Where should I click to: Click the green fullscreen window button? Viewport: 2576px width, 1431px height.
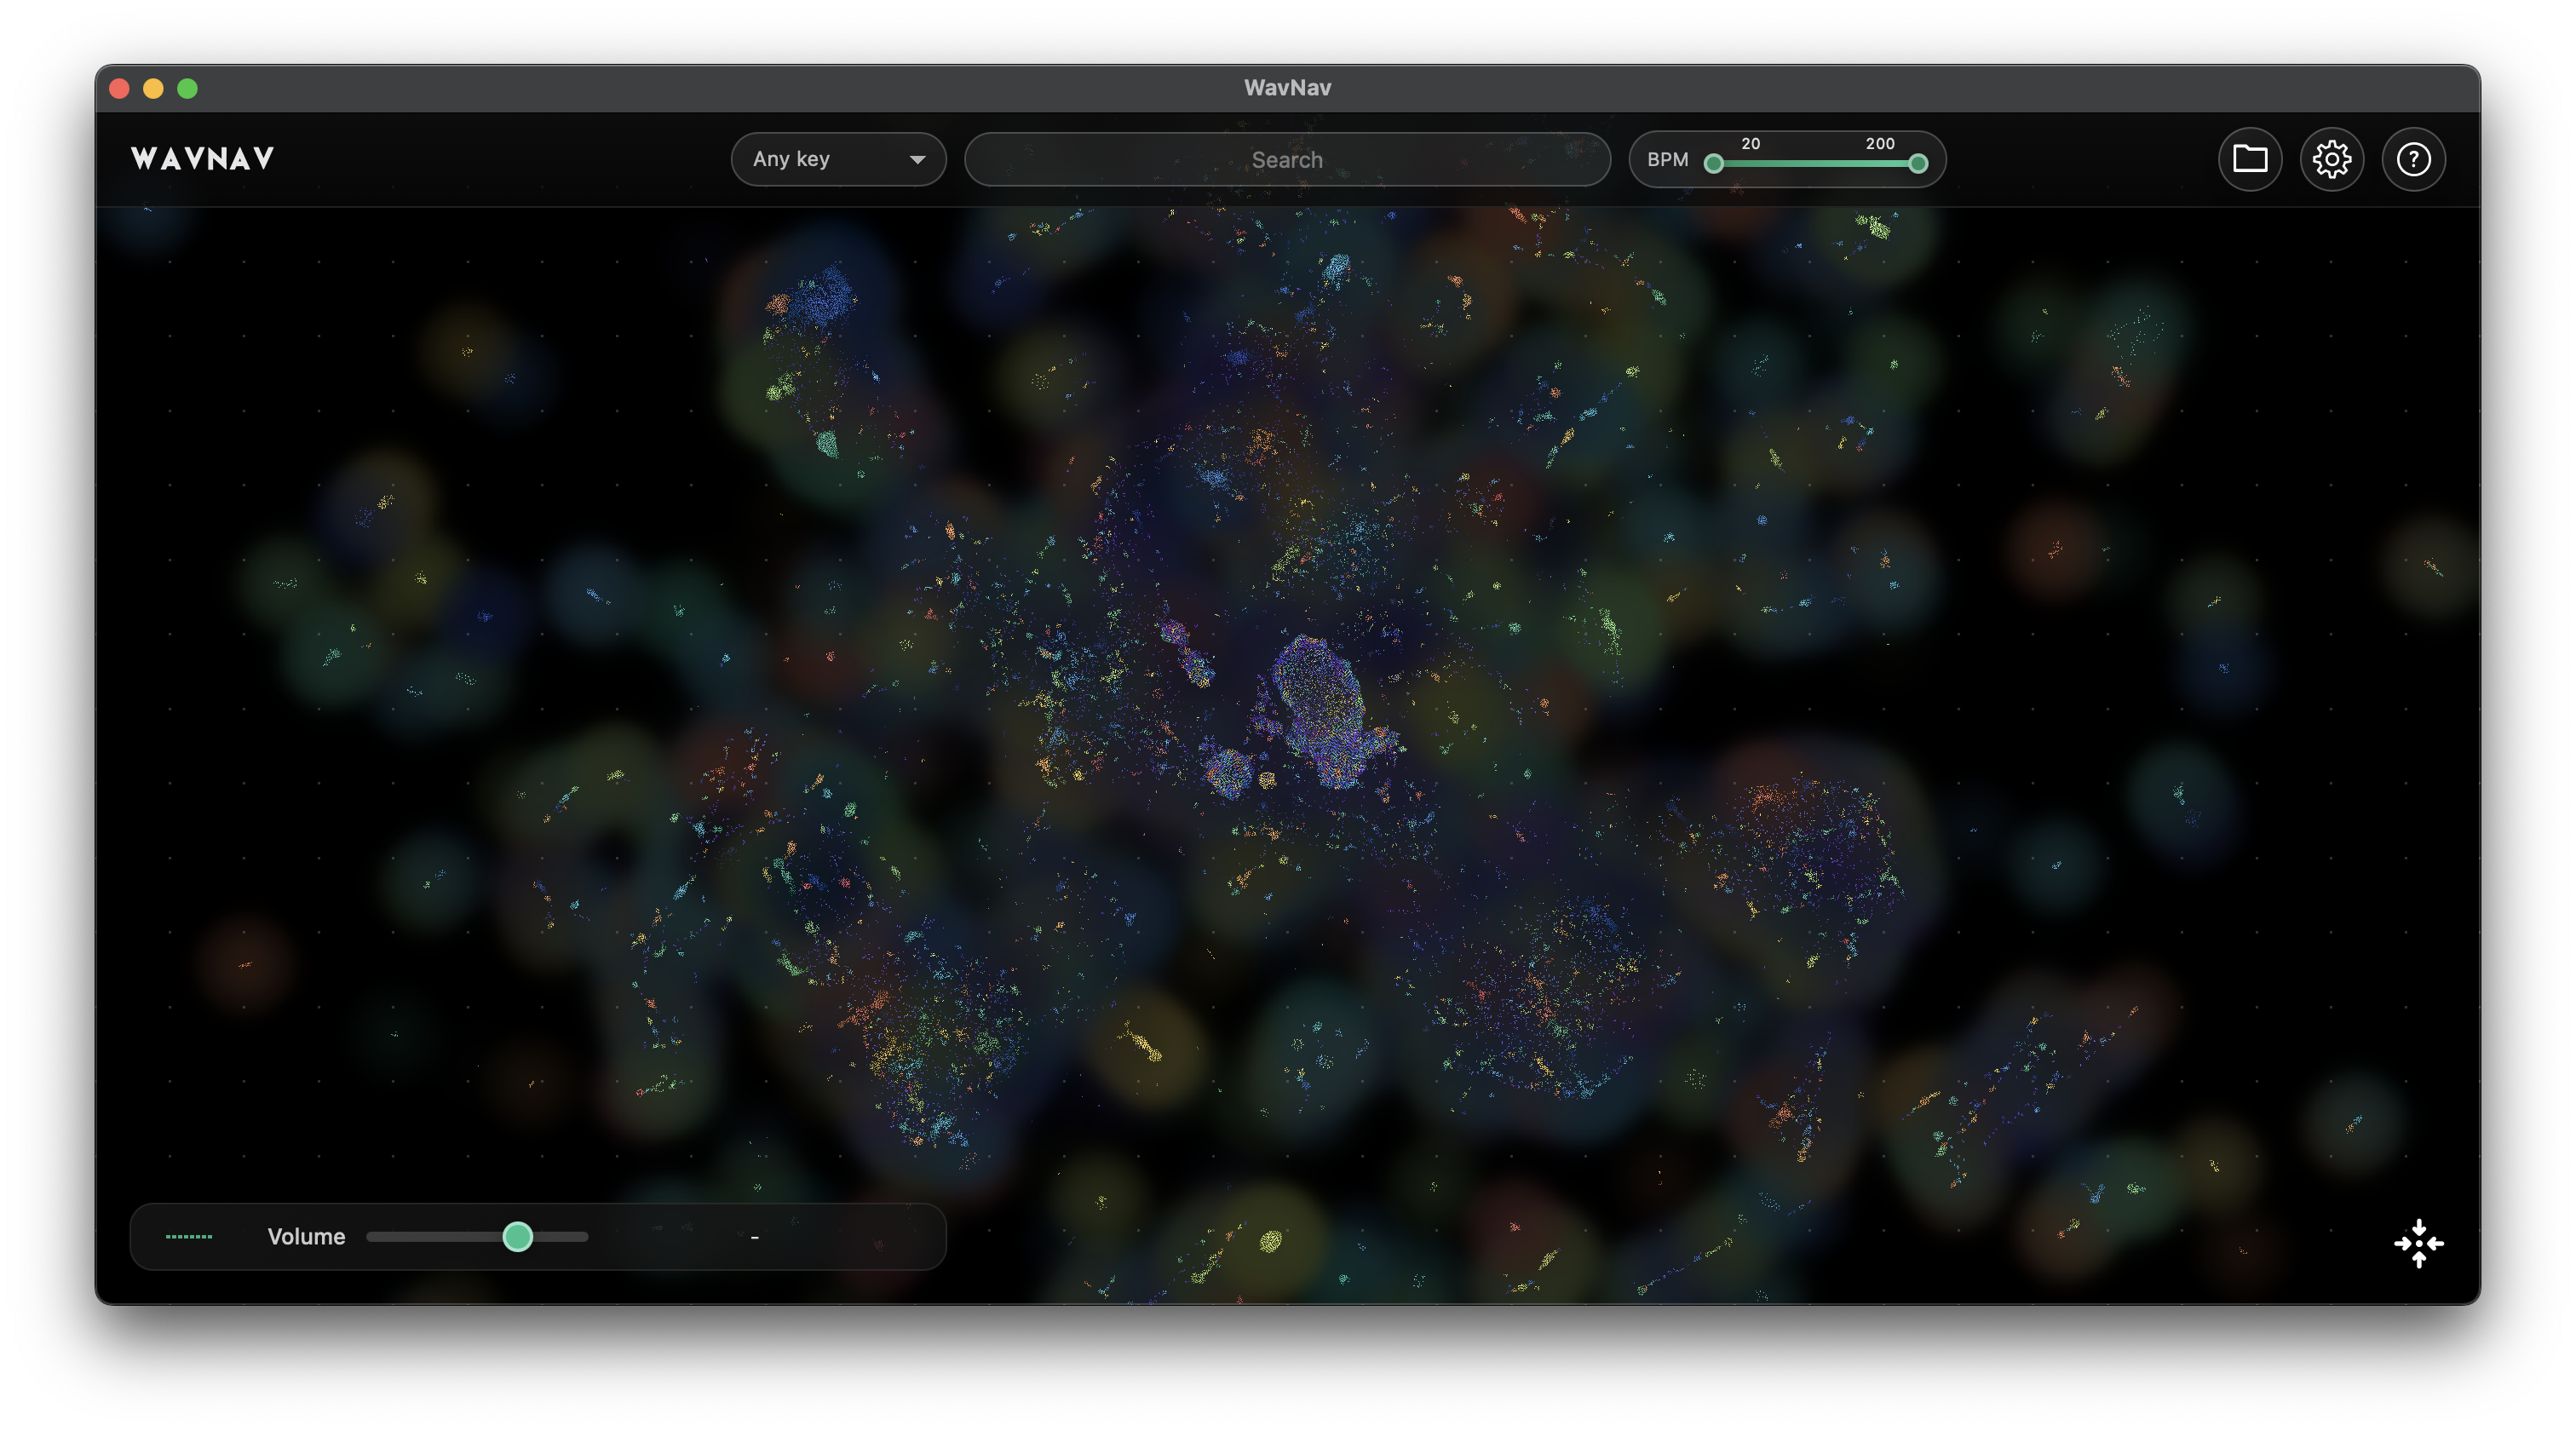point(187,89)
